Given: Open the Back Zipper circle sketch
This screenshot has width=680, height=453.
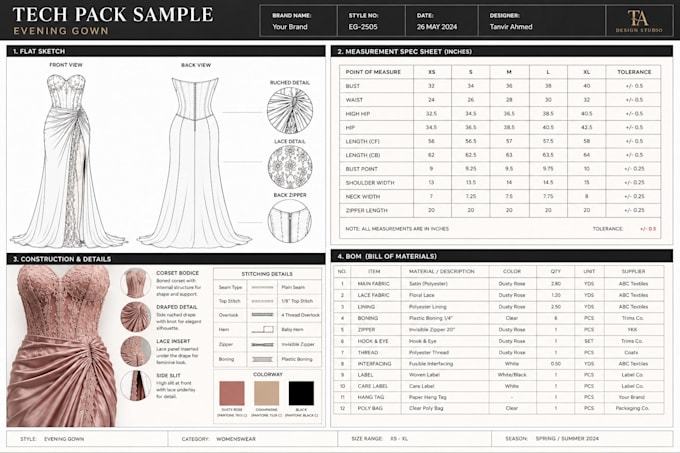Looking at the screenshot, I should click(290, 221).
